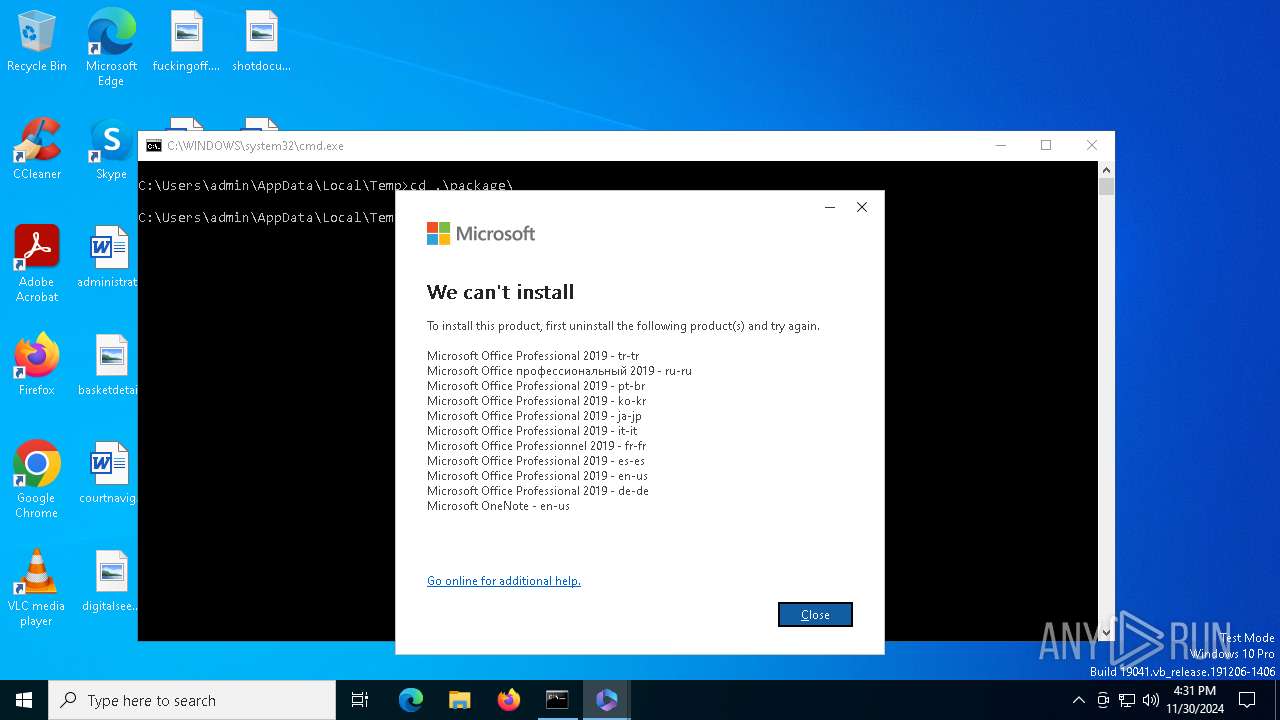Click 'Microsoft Office Professional 2019 - ja-jp' line

click(x=534, y=416)
